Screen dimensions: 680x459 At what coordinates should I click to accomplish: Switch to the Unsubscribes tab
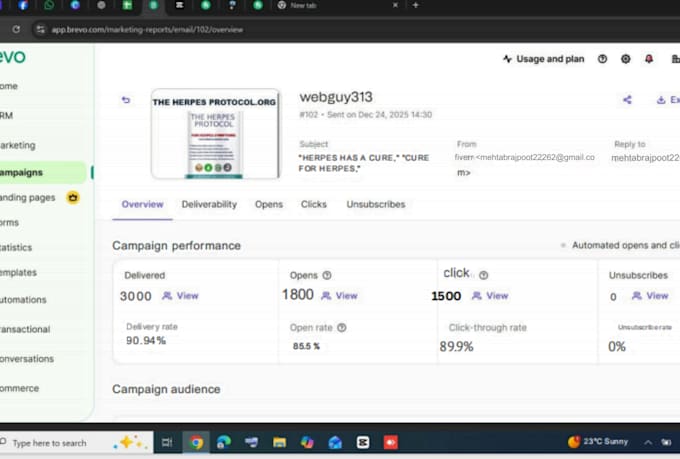point(376,204)
